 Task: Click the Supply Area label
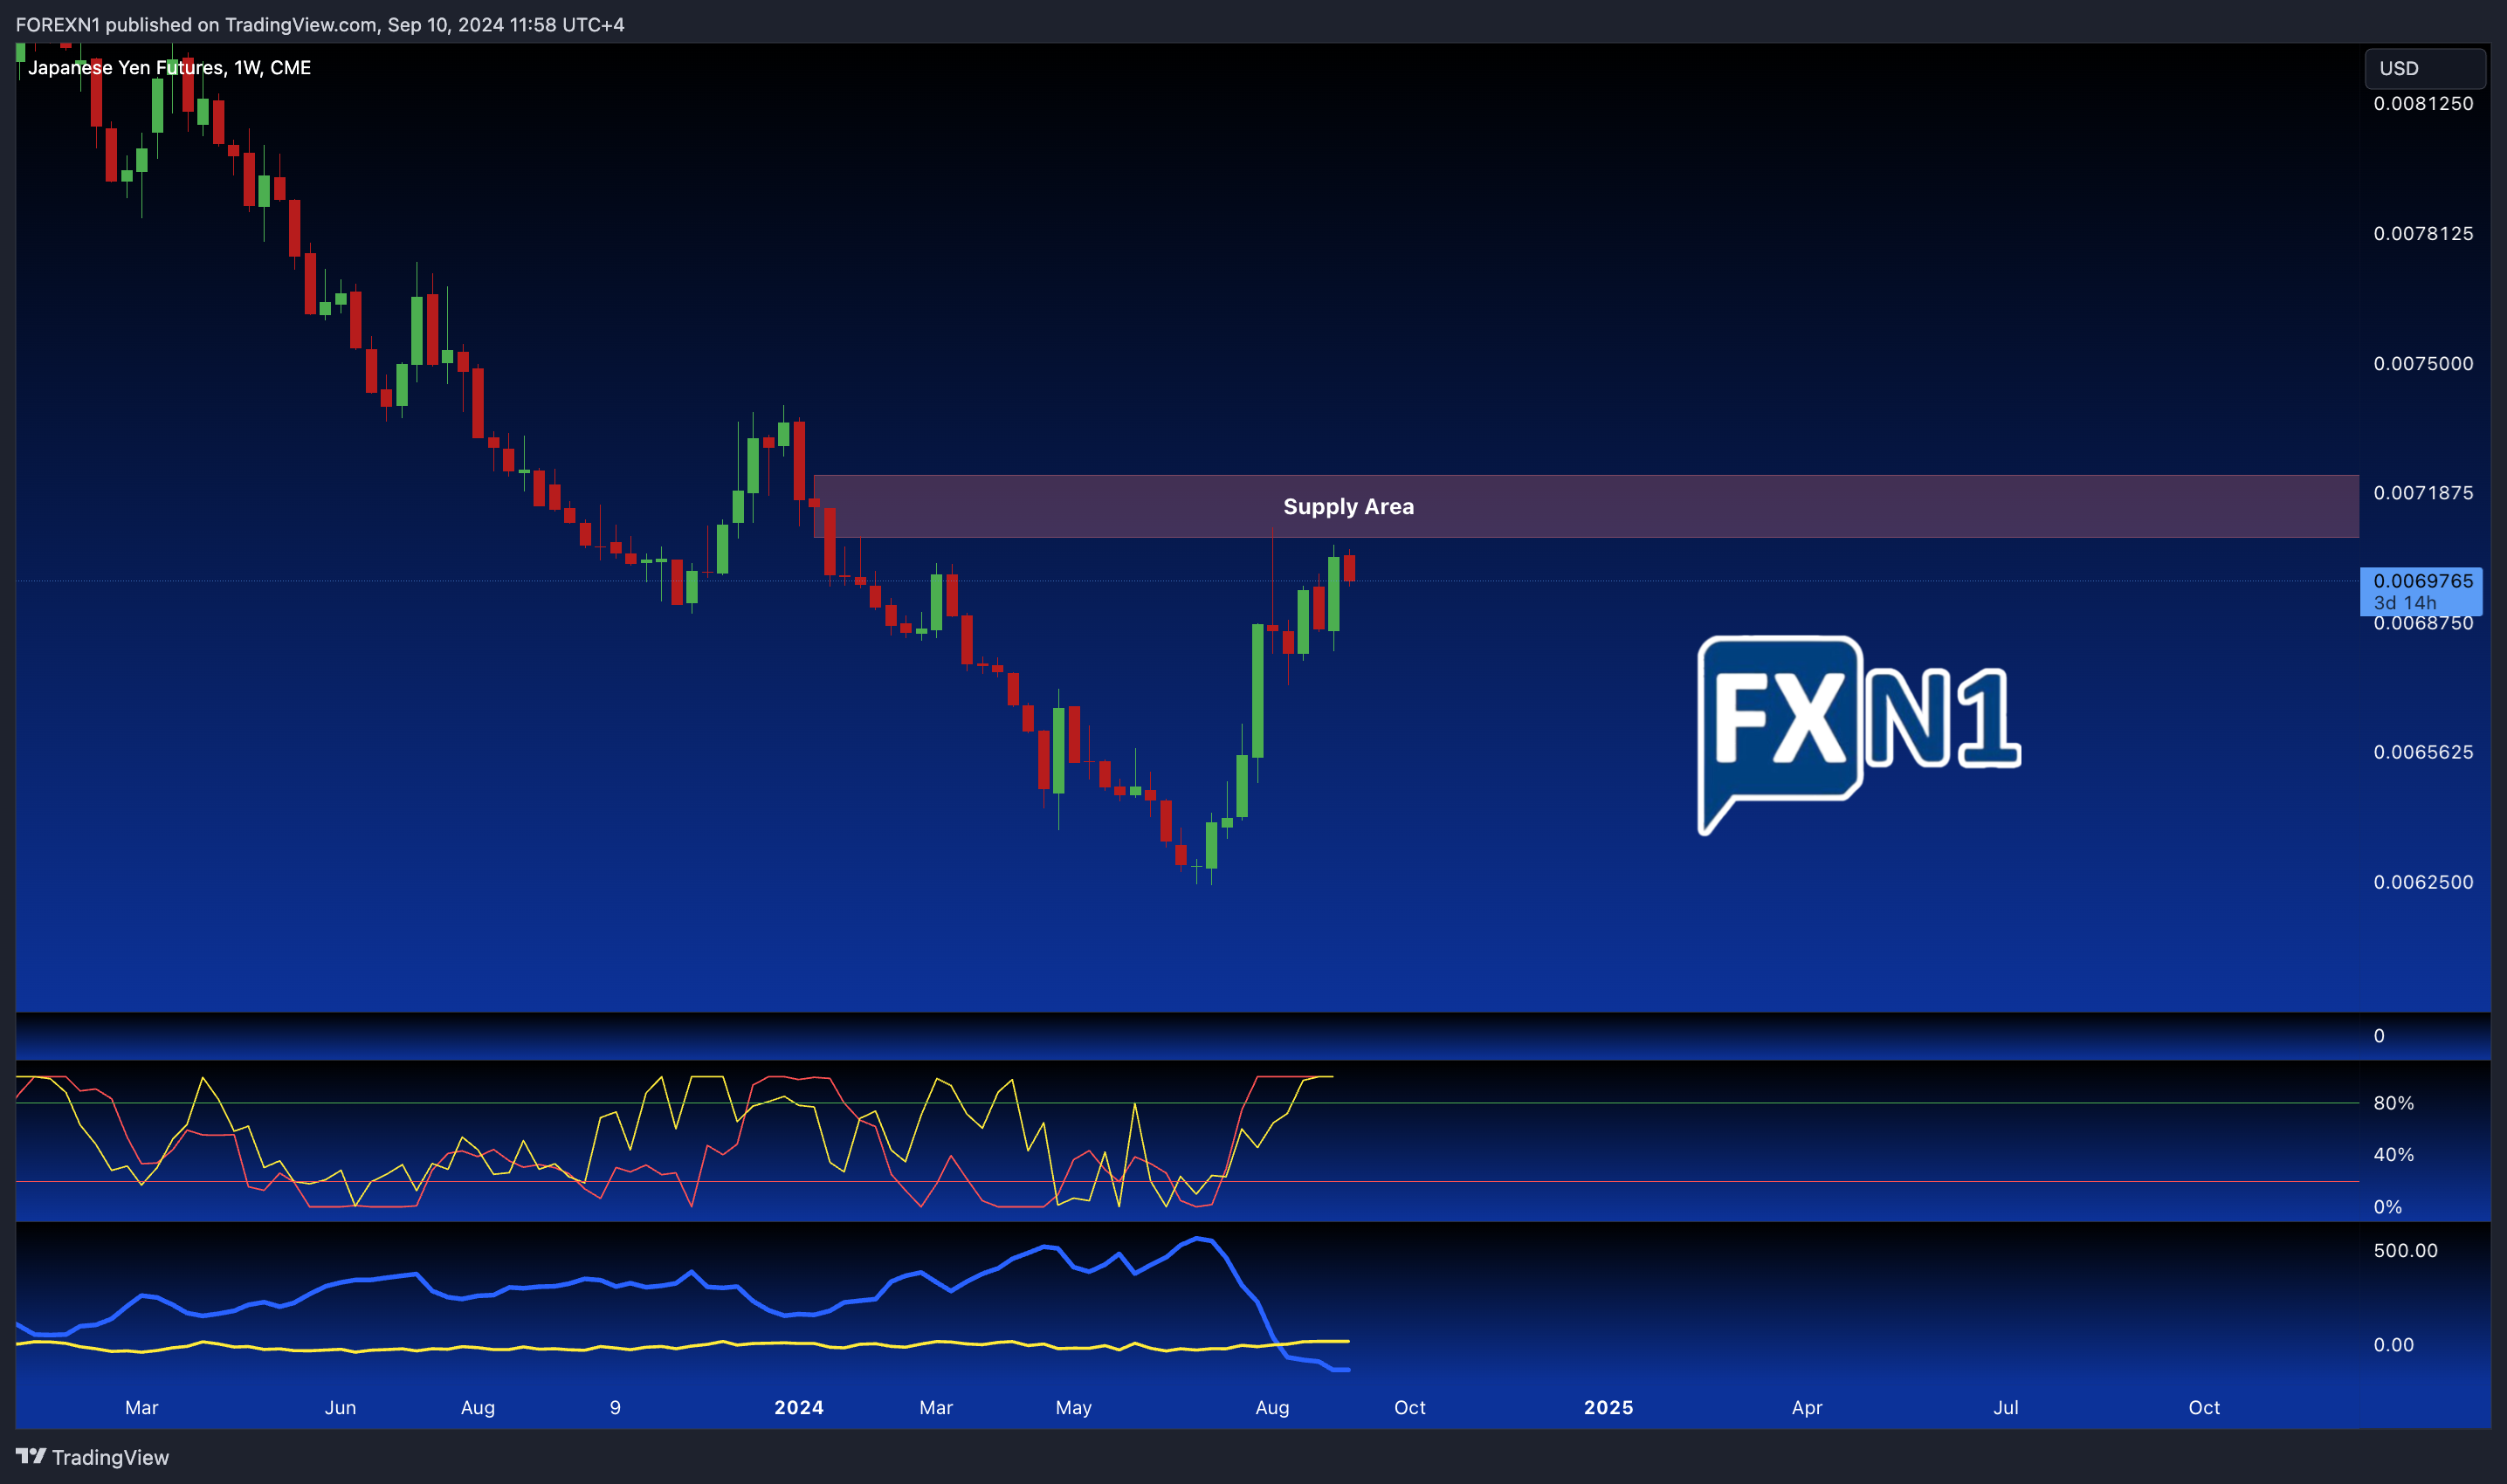pos(1348,506)
